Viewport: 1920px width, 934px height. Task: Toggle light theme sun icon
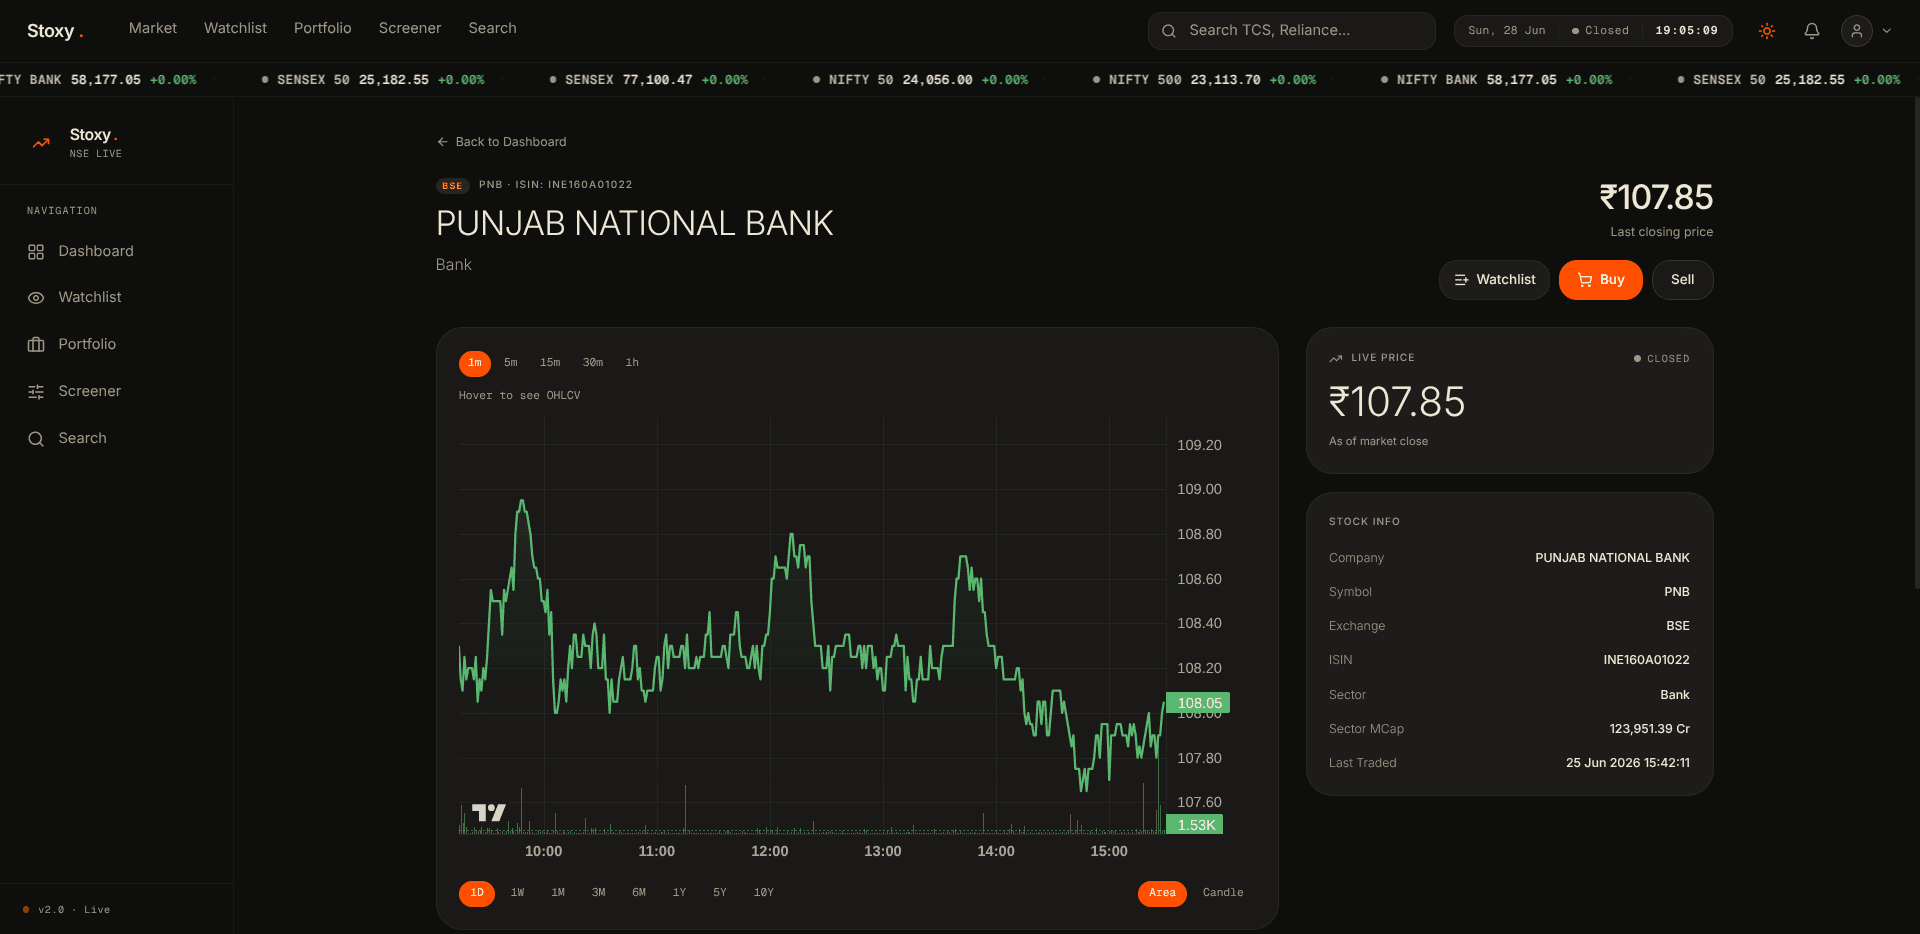click(1767, 31)
